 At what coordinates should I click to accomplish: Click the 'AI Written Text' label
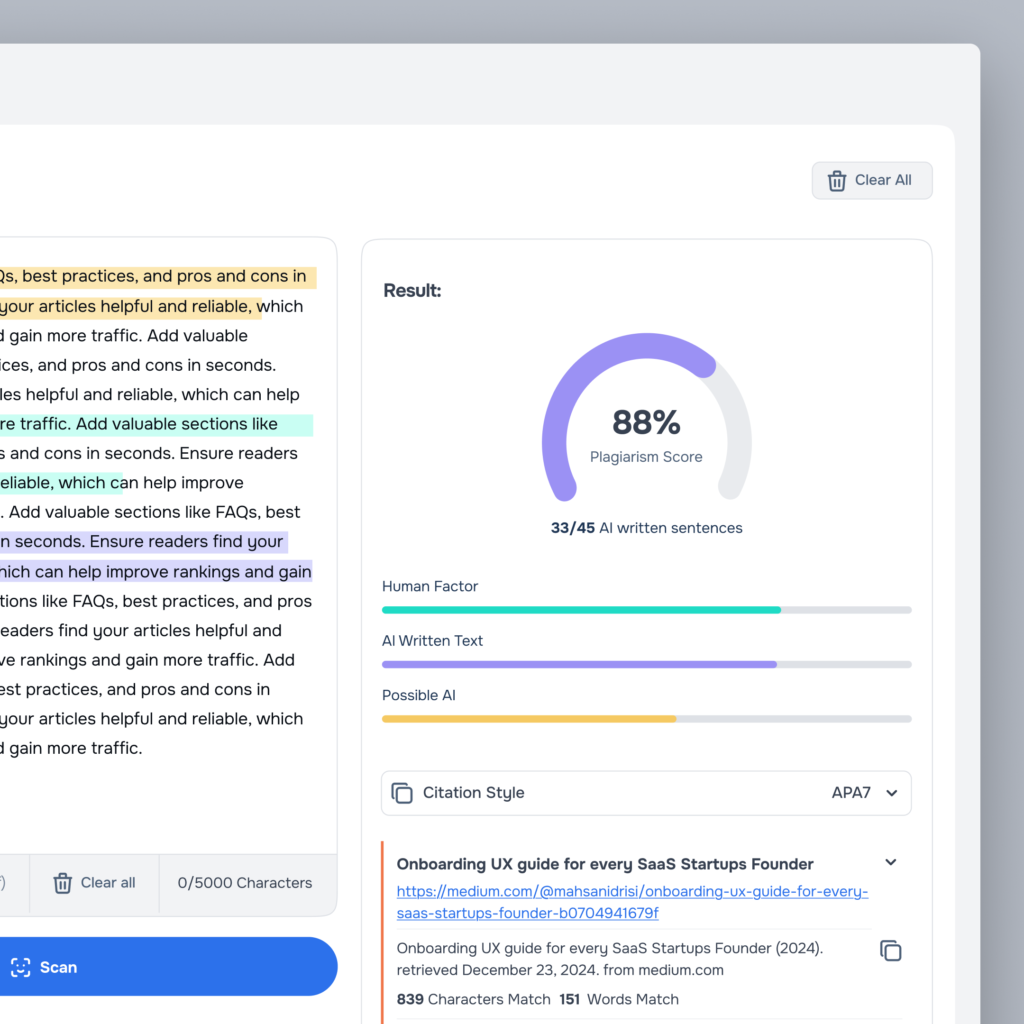click(x=432, y=641)
